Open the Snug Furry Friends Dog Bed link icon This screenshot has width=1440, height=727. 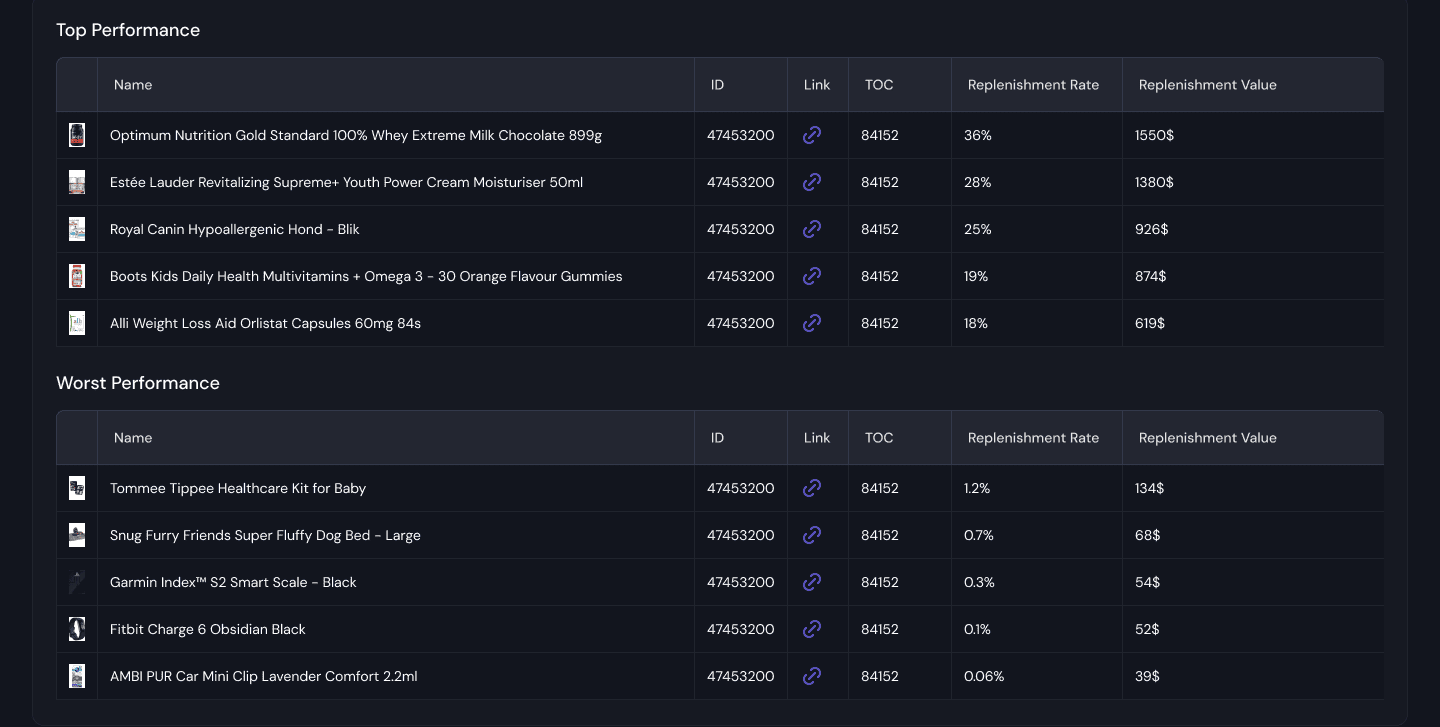[812, 535]
